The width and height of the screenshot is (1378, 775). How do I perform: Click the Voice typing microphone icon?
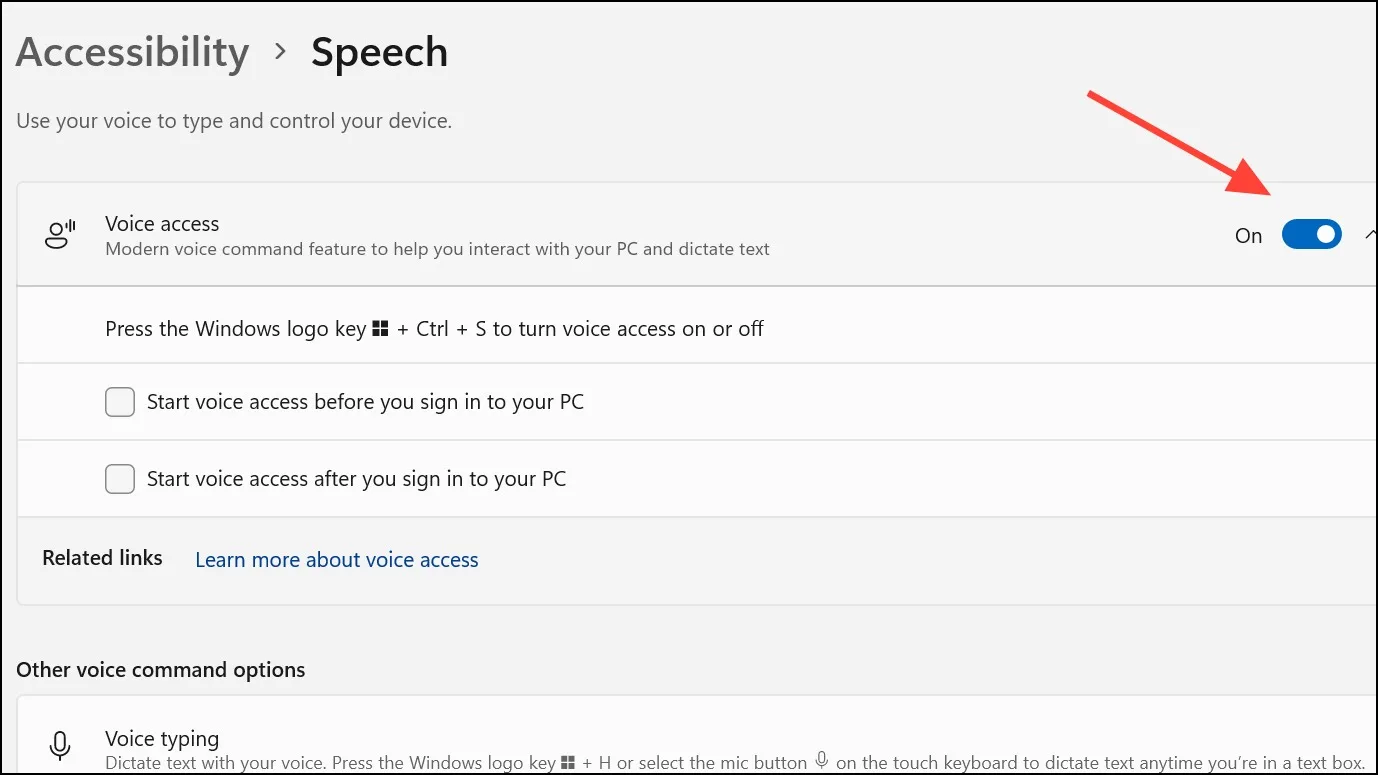pyautogui.click(x=60, y=746)
